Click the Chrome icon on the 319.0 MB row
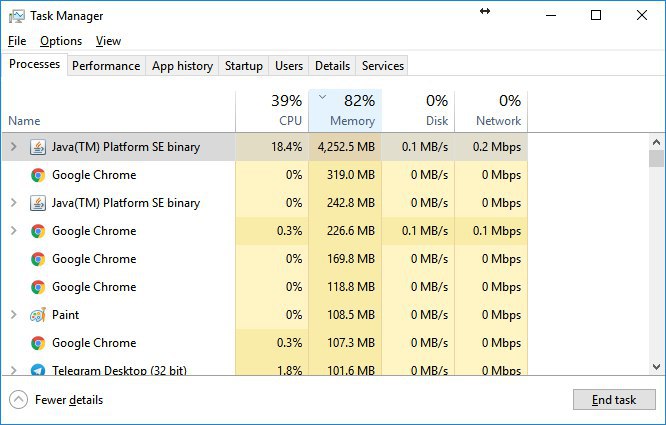 38,175
